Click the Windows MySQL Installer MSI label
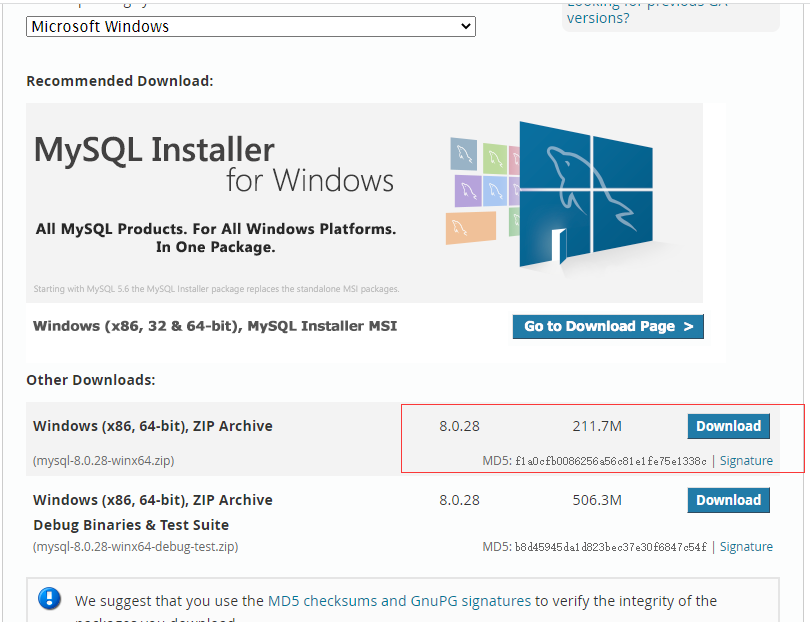This screenshot has width=810, height=622. (x=215, y=326)
